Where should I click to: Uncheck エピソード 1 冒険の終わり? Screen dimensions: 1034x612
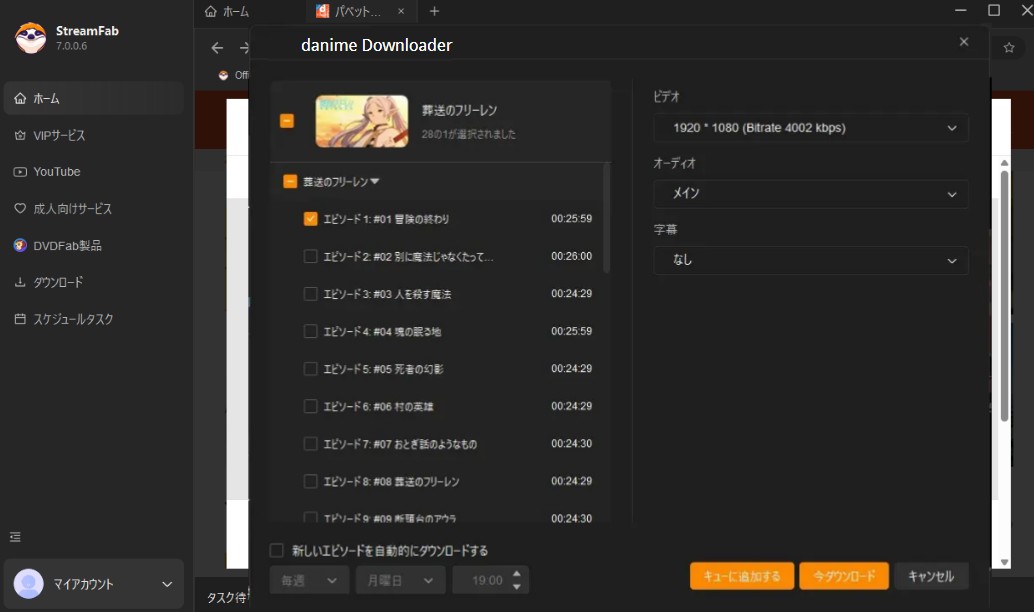(x=310, y=219)
